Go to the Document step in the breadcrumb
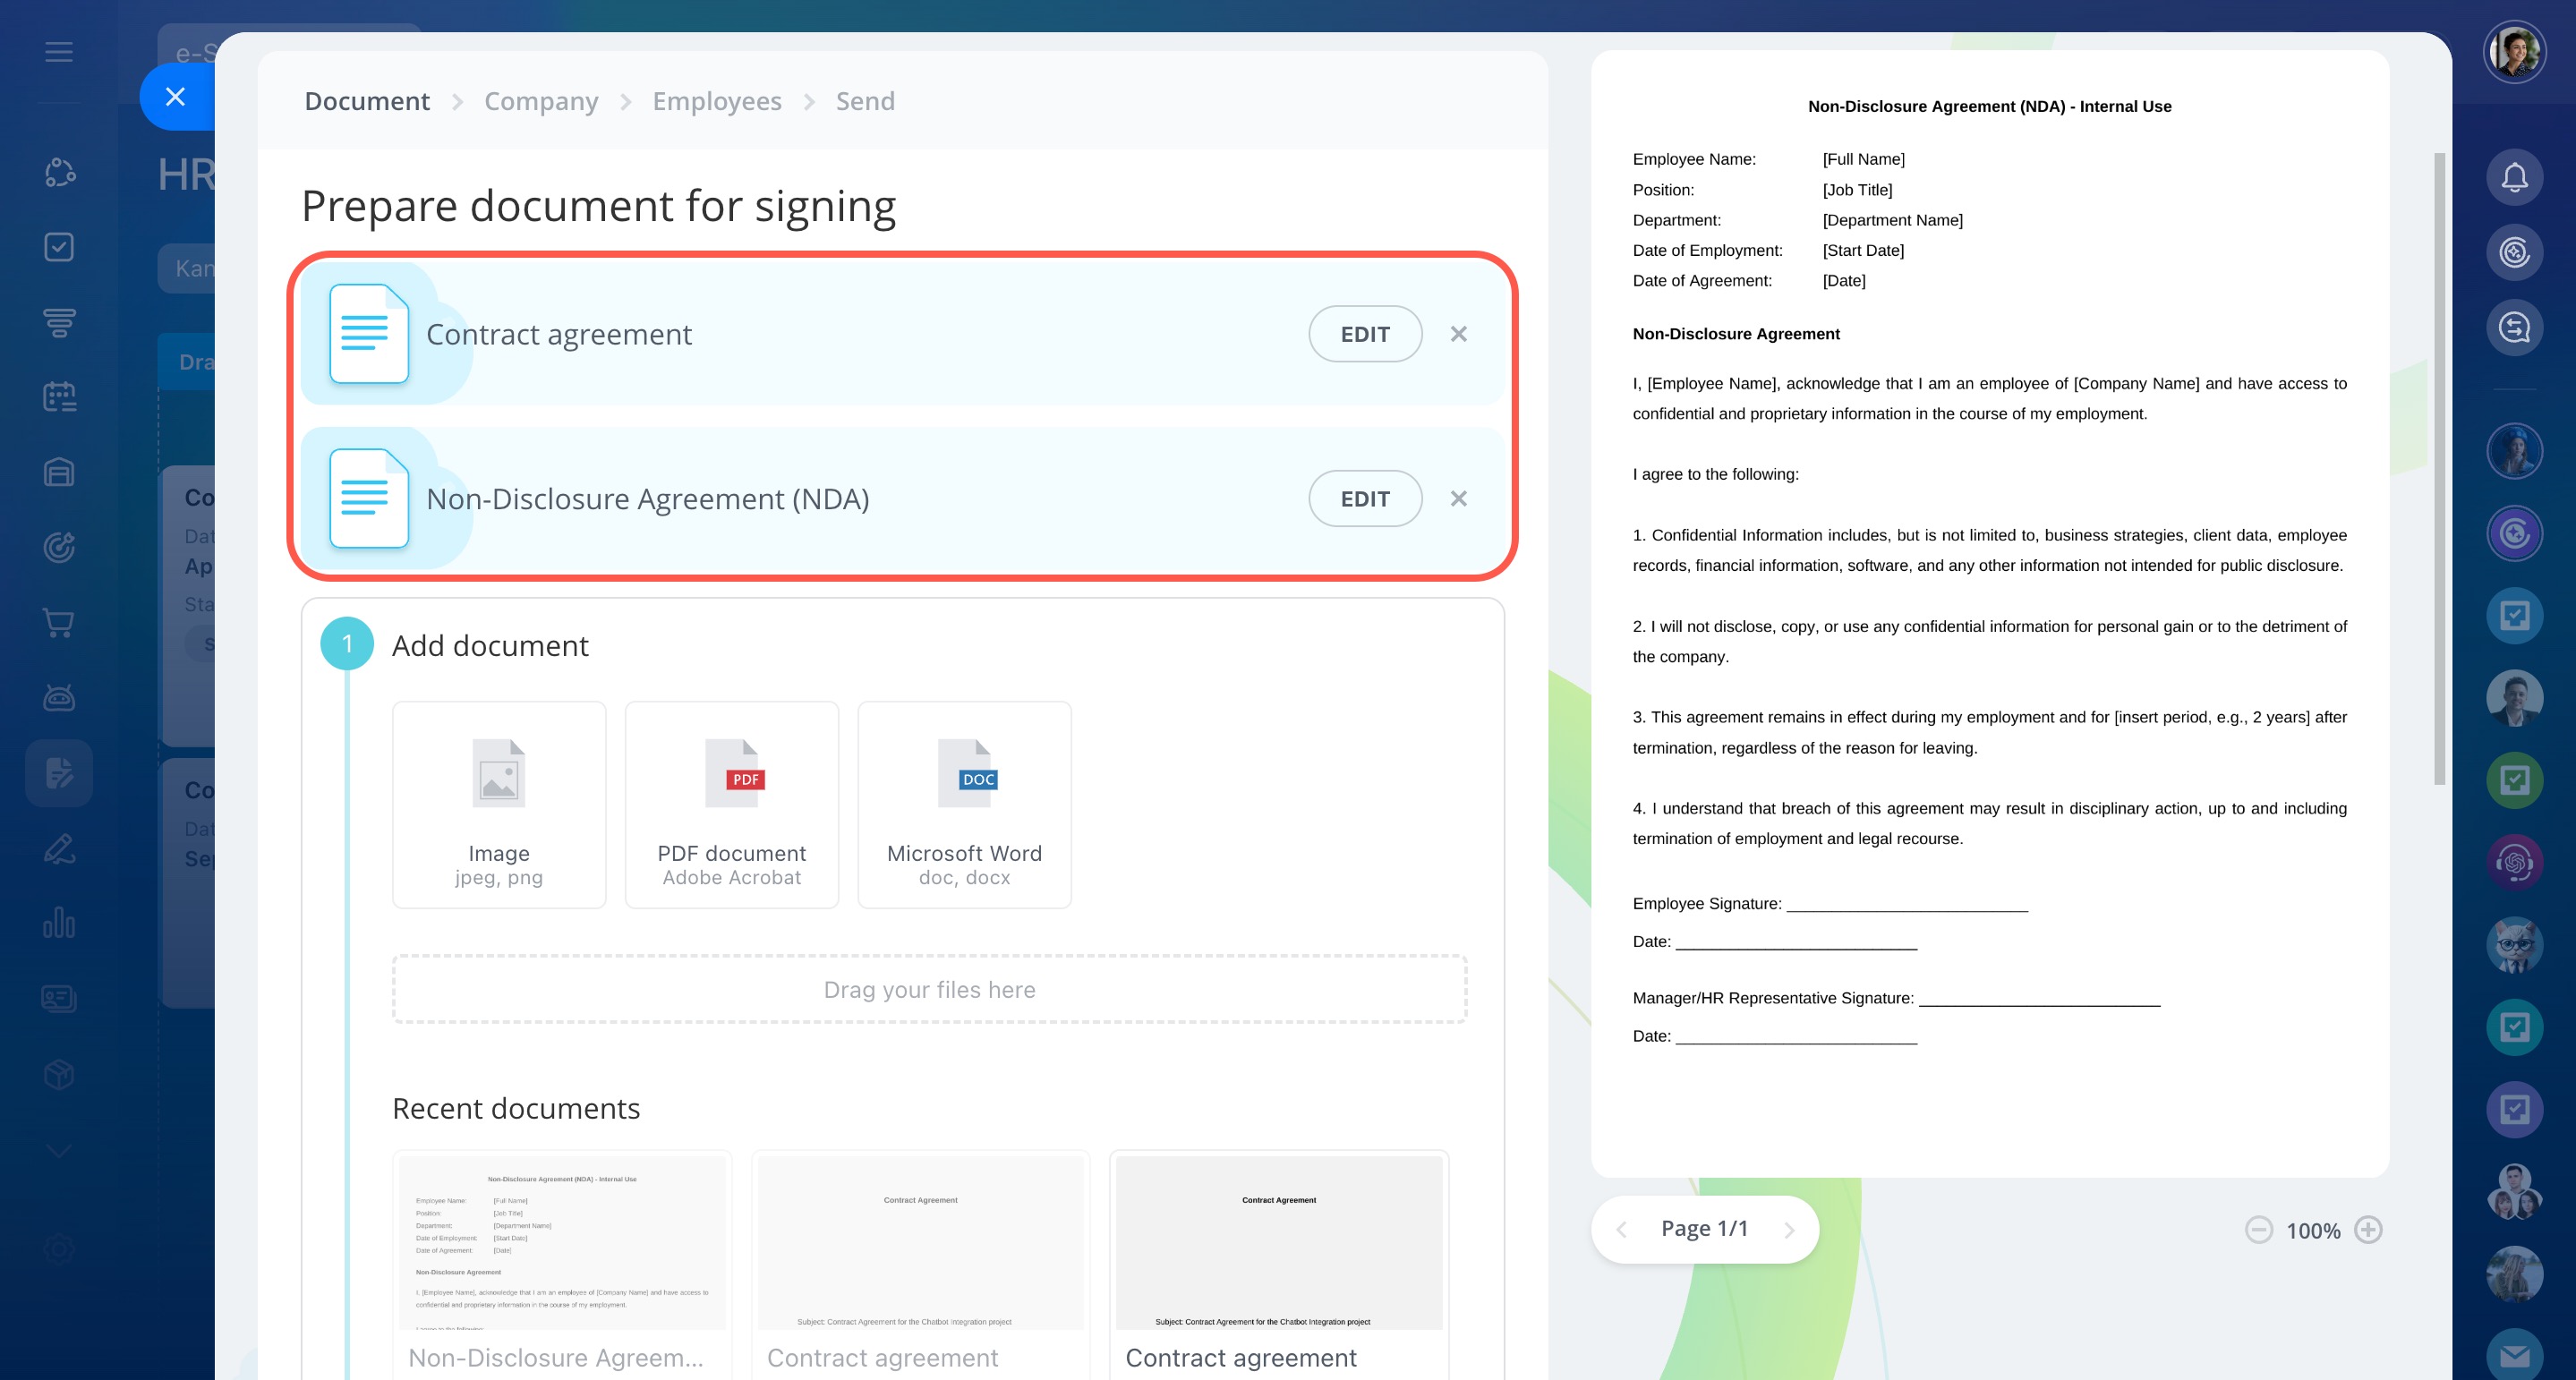 pos(367,101)
